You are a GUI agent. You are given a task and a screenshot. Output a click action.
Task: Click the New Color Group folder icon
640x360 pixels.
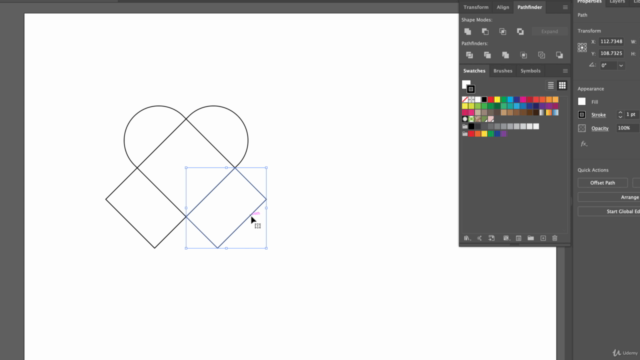(x=531, y=238)
